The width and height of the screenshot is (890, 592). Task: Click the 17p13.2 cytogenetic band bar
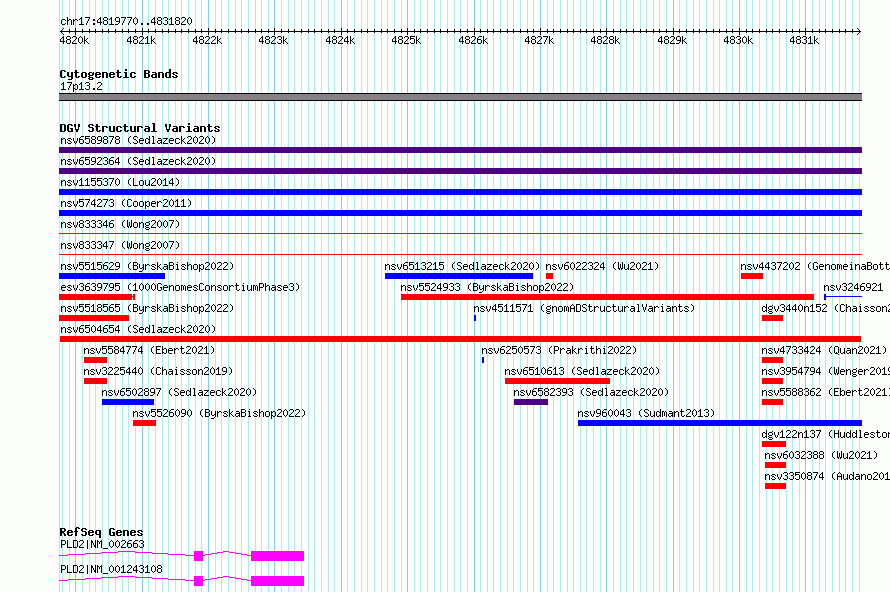coord(460,97)
